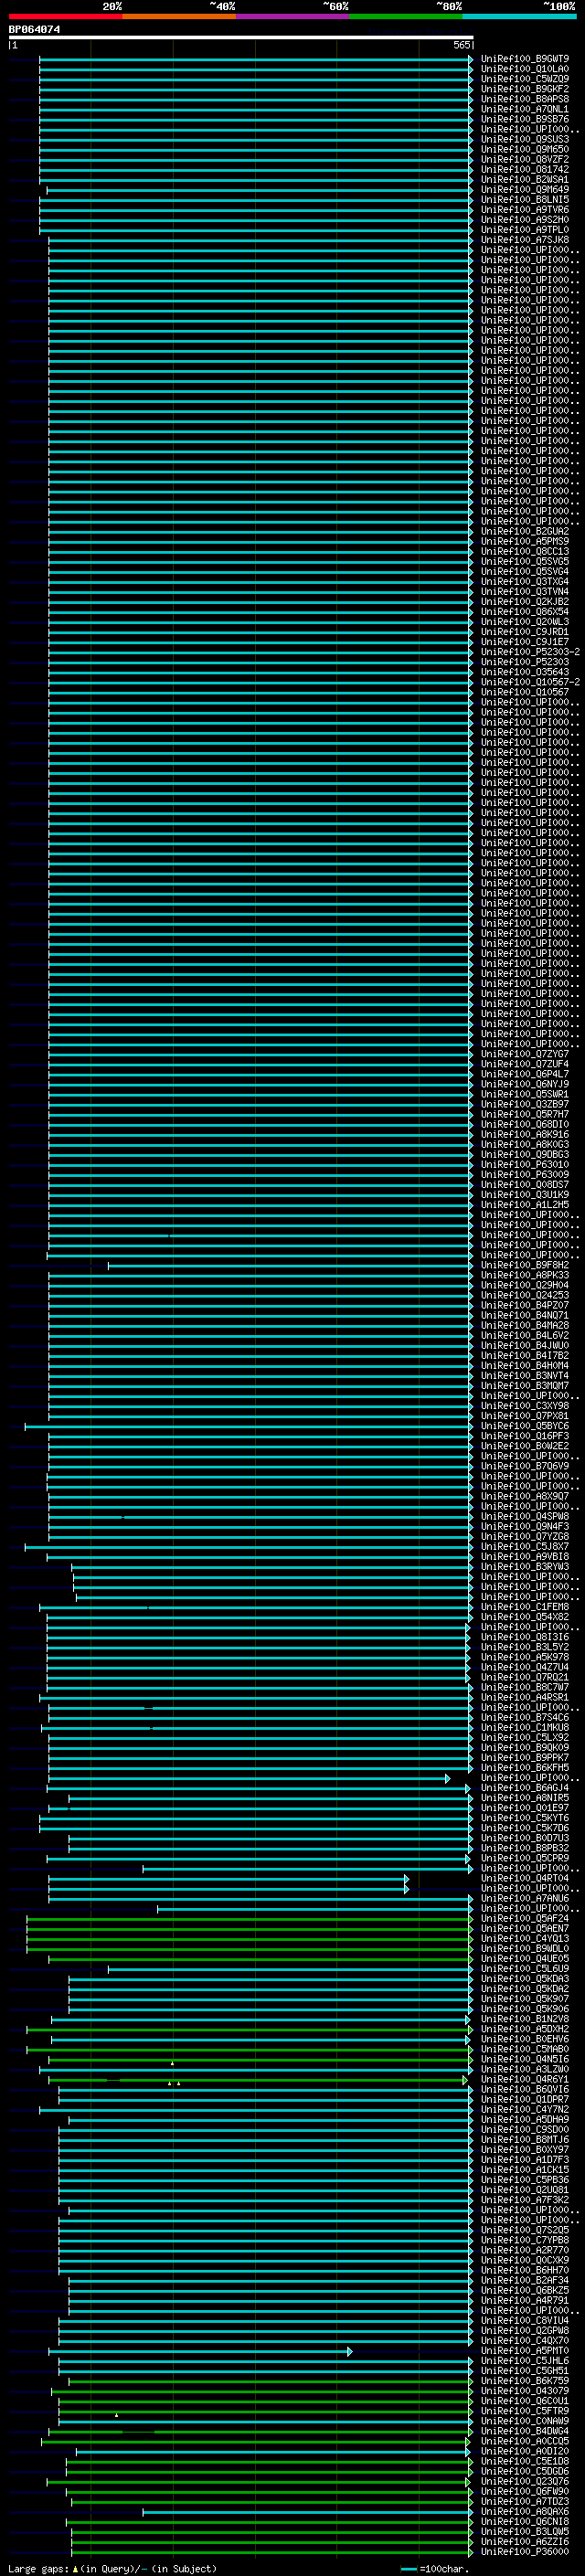Screen dimensions: 585x2576
Task: Click hit label UniRef100_A2R770
Action: tap(524, 2251)
